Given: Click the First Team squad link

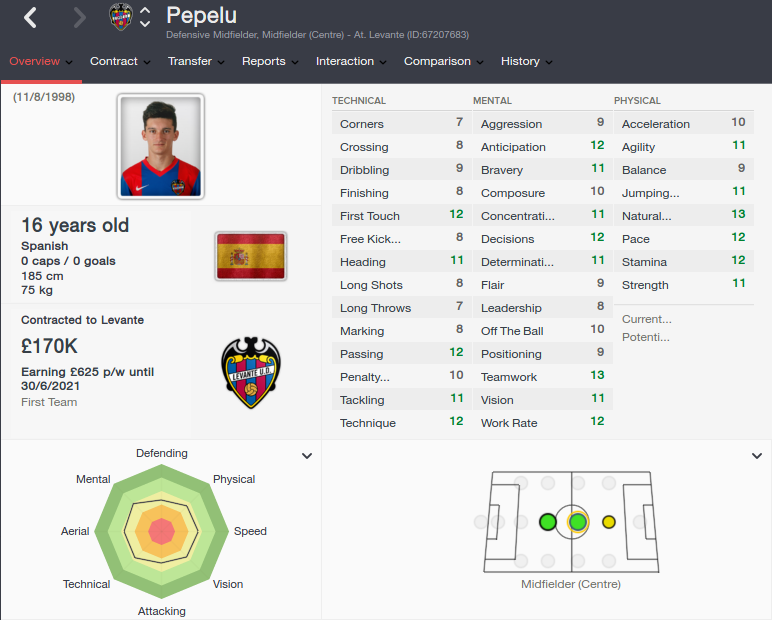Looking at the screenshot, I should click(49, 402).
